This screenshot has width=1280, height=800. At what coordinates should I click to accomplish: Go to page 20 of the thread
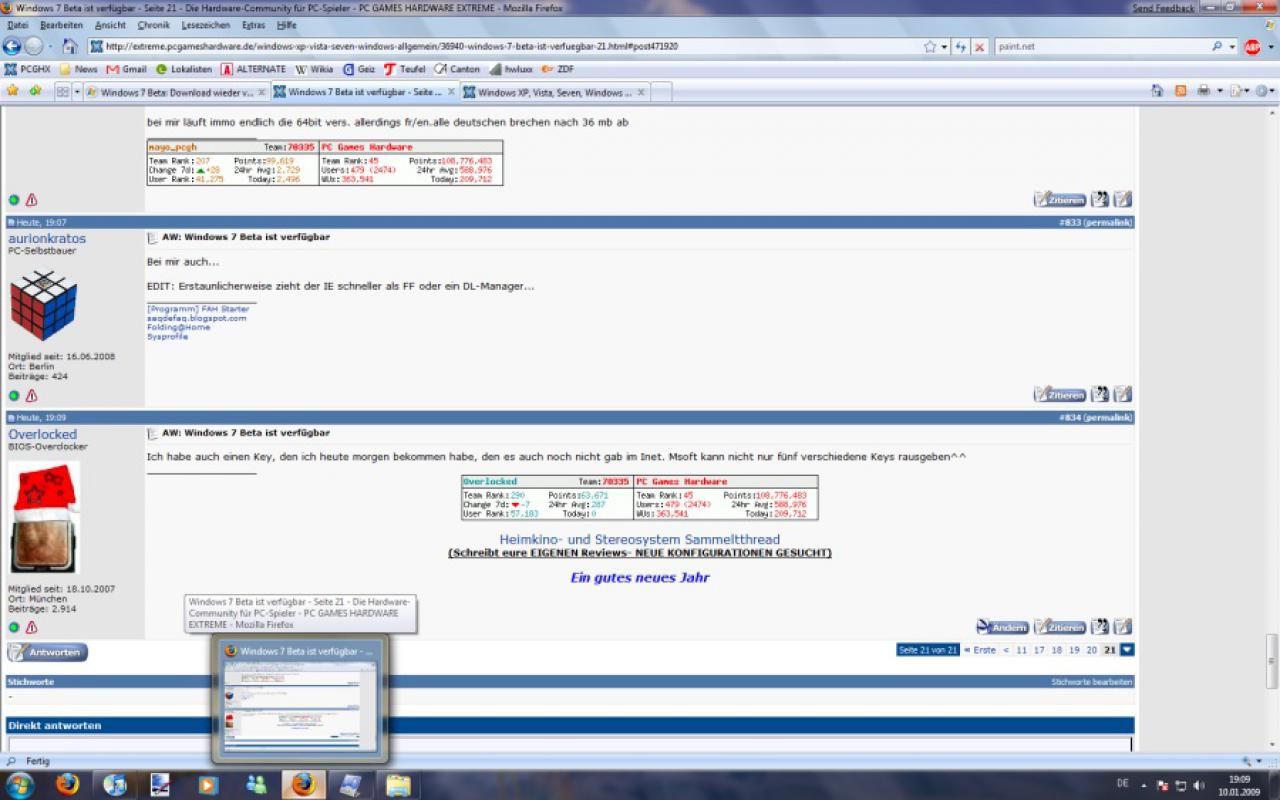(1091, 650)
